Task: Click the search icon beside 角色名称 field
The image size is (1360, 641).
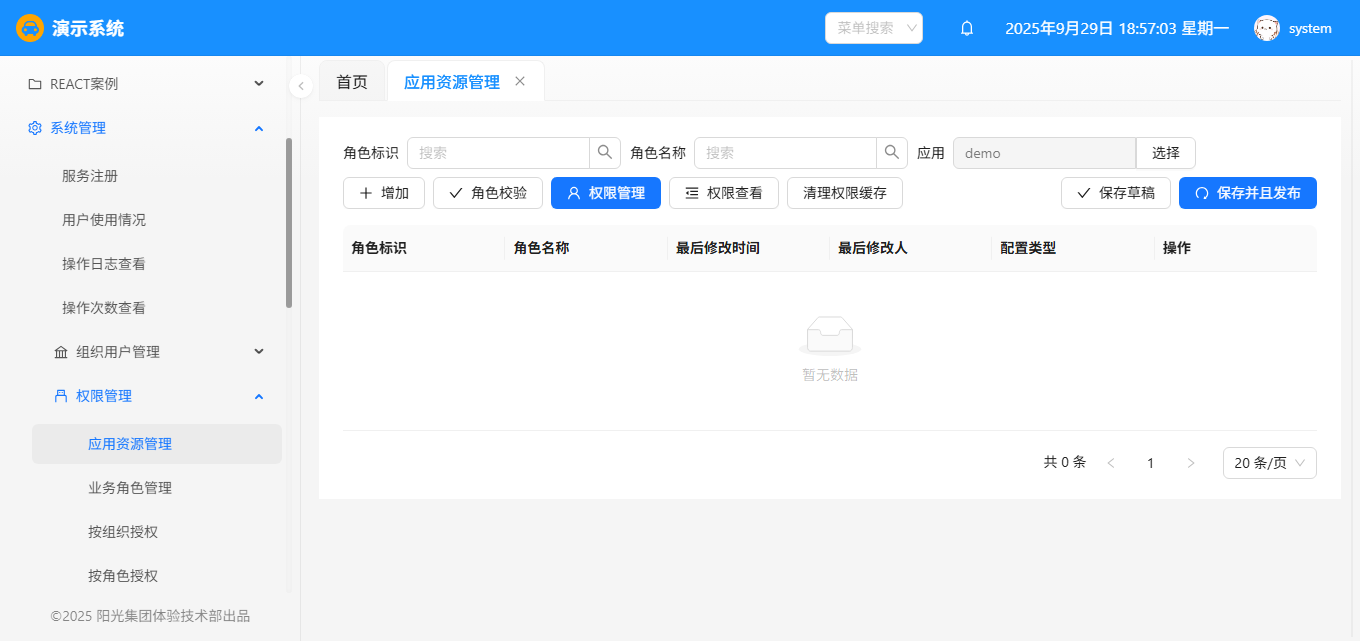Action: (x=892, y=153)
